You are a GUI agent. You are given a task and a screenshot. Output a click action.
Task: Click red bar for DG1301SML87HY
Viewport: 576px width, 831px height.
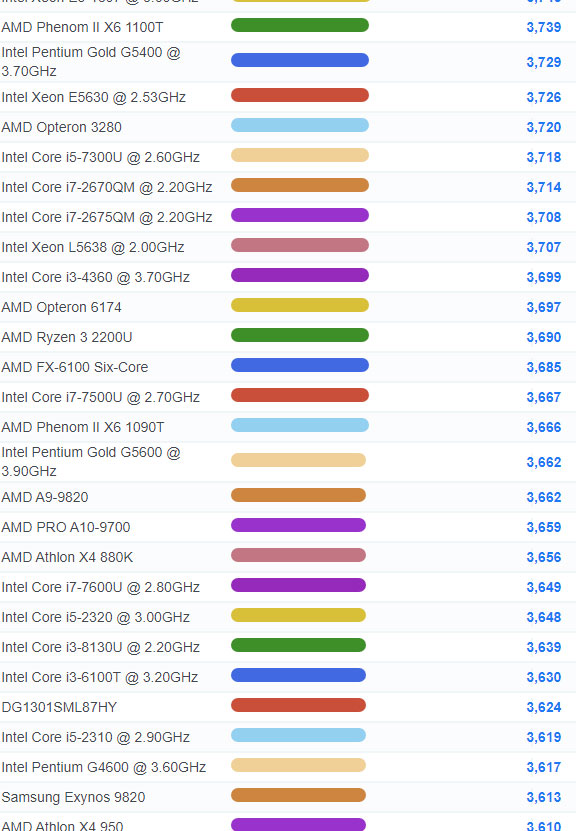[x=298, y=705]
